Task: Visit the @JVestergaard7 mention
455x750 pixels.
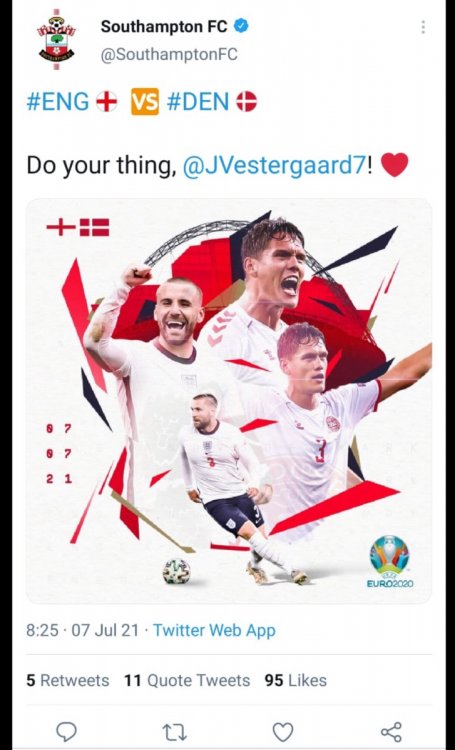Action: tap(275, 165)
